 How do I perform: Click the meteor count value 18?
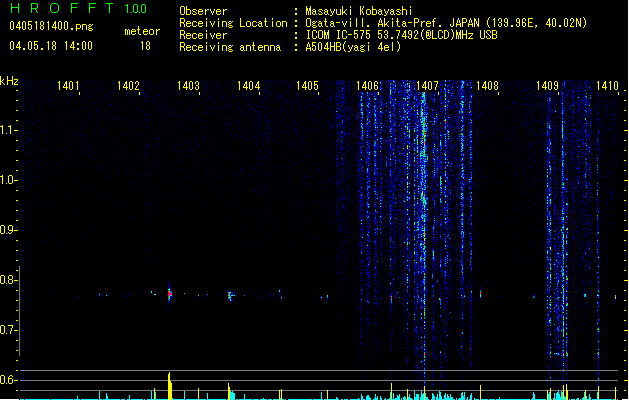click(145, 46)
